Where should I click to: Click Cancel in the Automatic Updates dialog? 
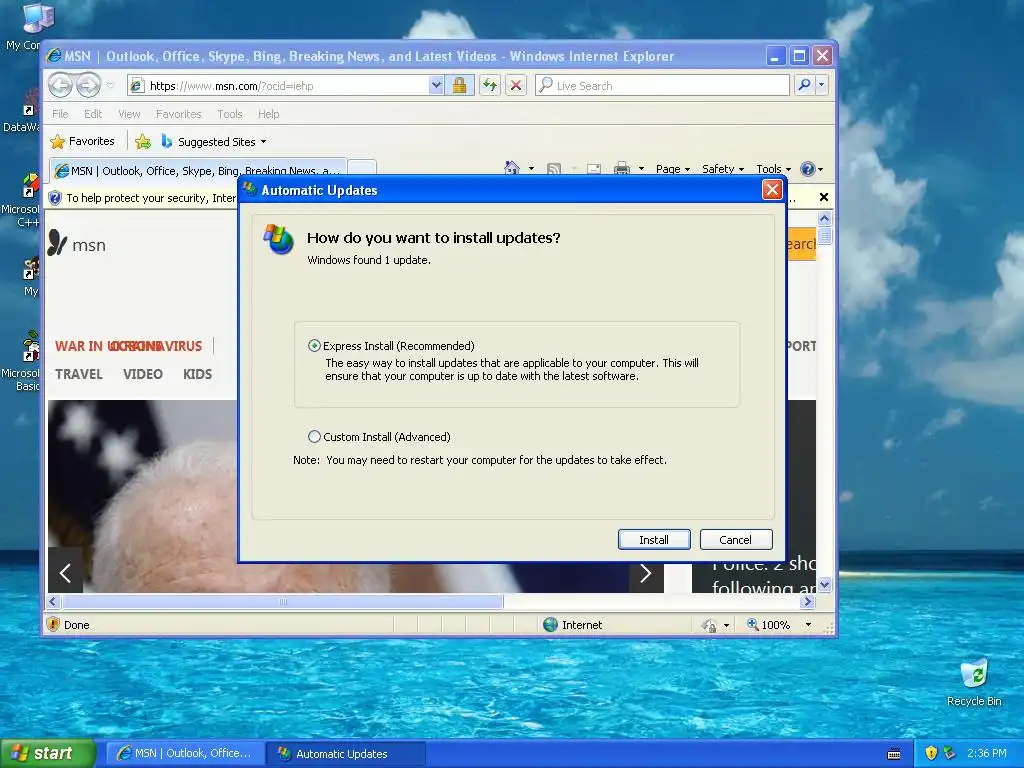pyautogui.click(x=735, y=539)
